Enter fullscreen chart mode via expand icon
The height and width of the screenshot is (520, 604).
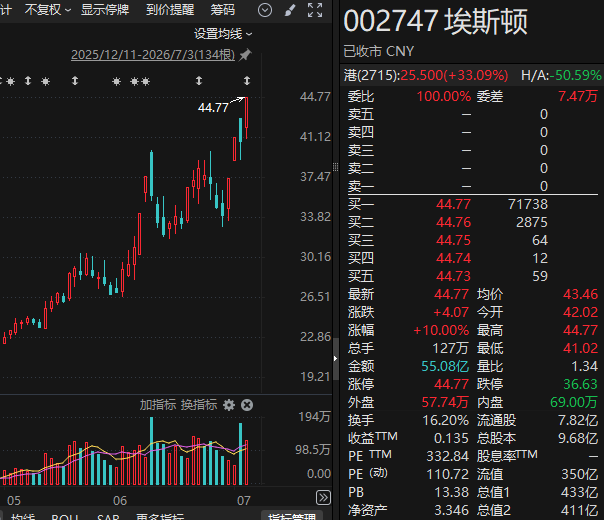coord(315,10)
